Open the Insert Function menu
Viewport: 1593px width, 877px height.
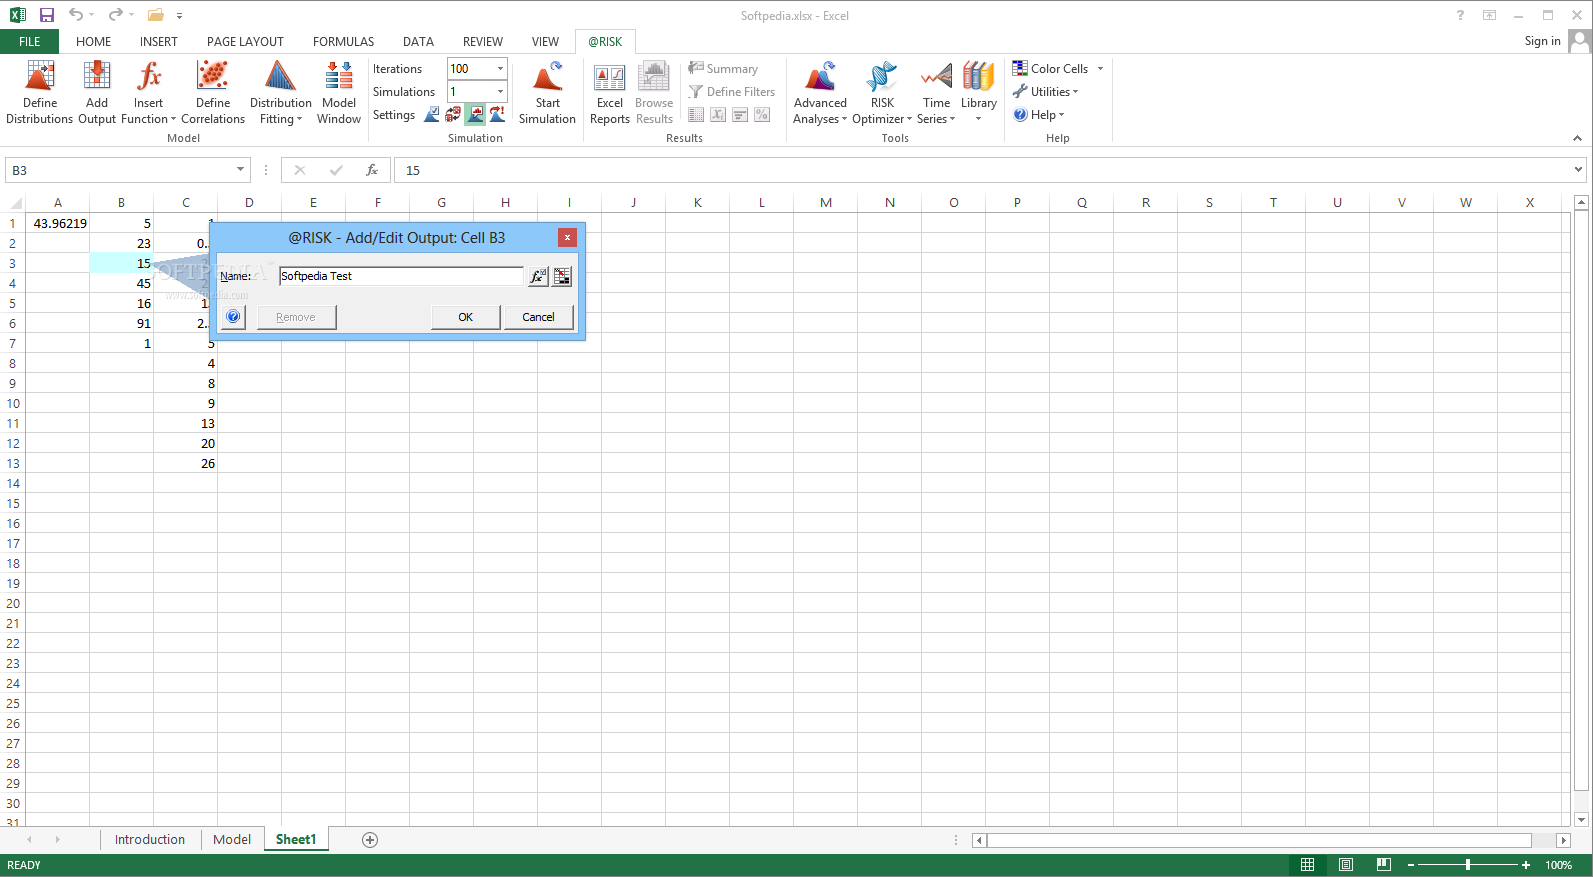click(148, 92)
